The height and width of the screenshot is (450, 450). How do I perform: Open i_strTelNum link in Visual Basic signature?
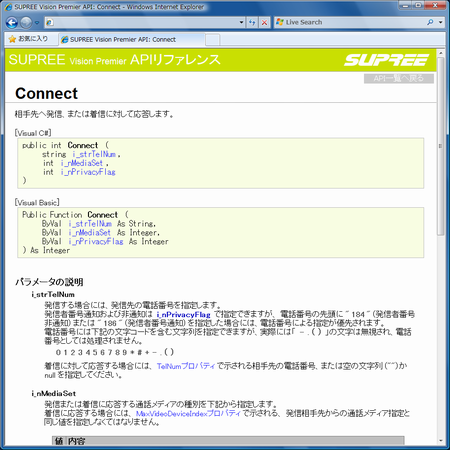click(90, 224)
